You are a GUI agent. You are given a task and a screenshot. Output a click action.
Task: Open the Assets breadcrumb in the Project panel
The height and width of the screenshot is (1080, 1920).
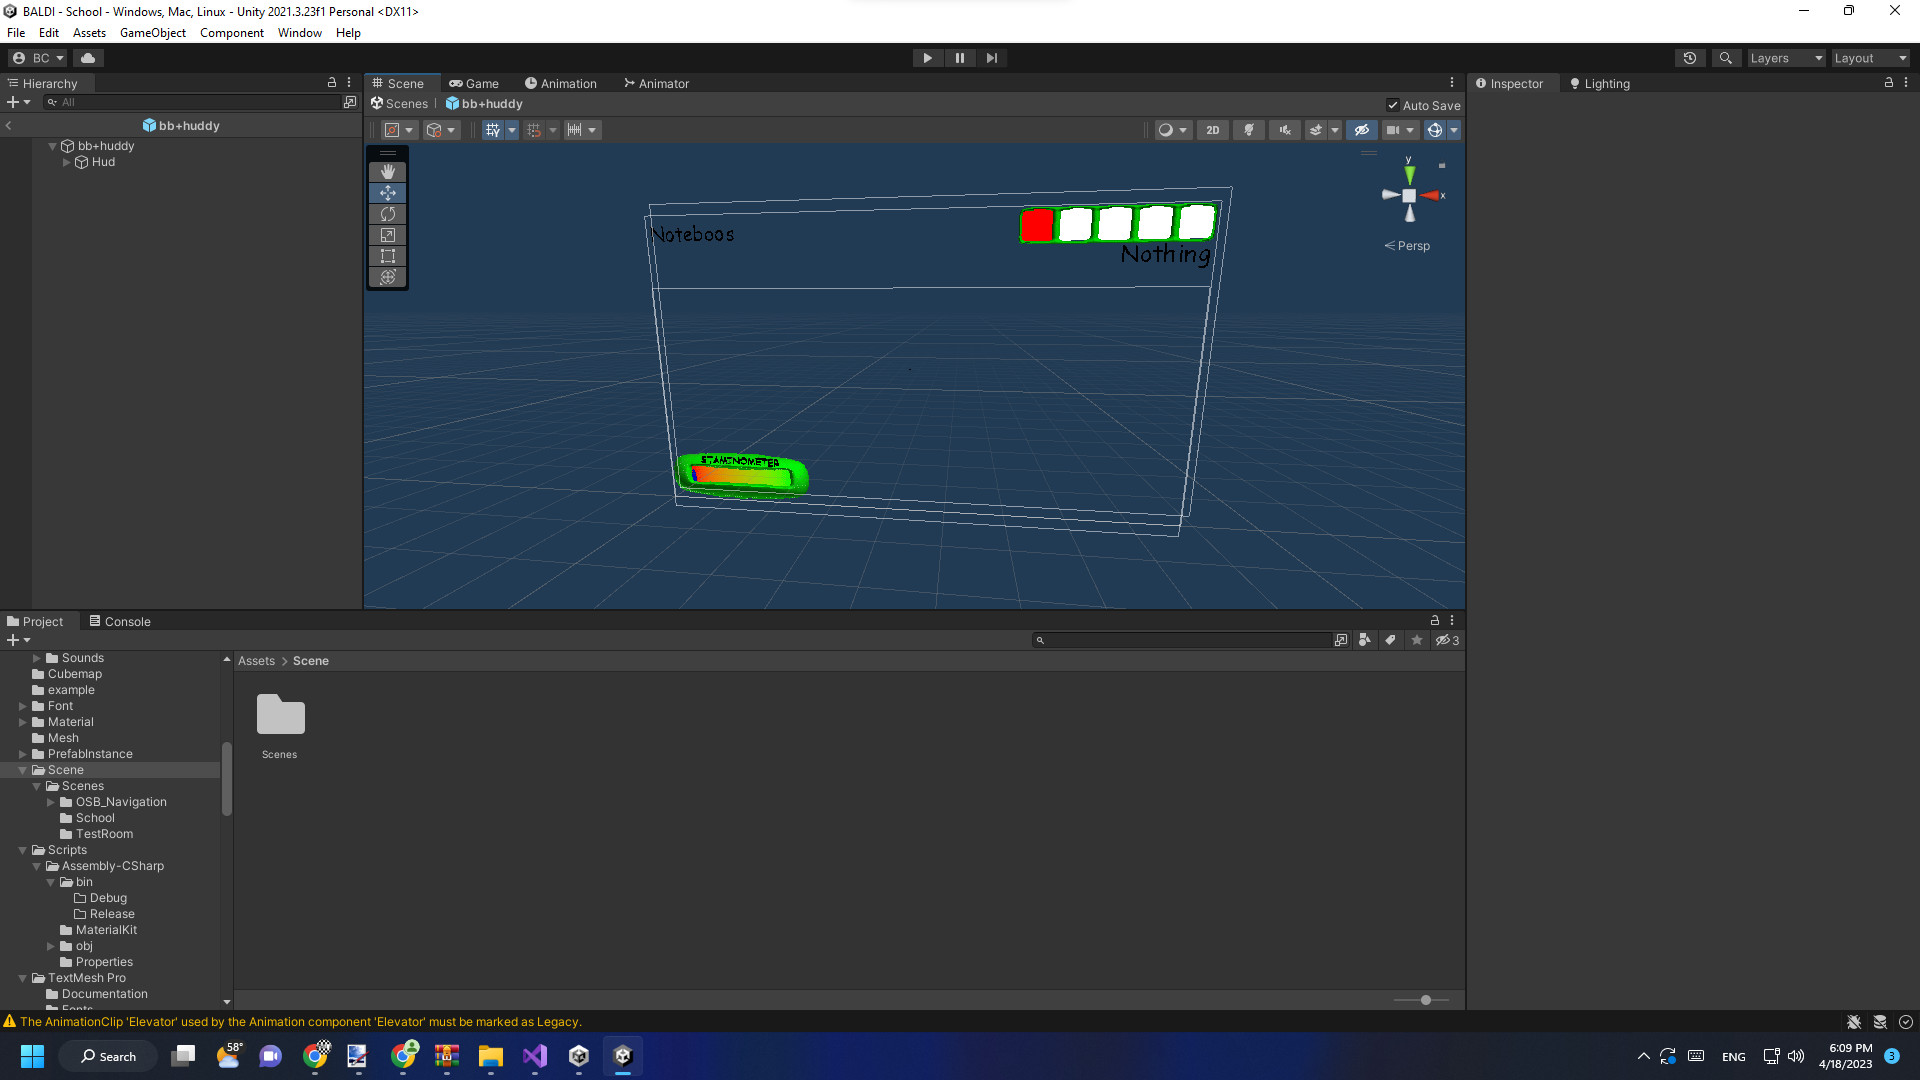256,660
